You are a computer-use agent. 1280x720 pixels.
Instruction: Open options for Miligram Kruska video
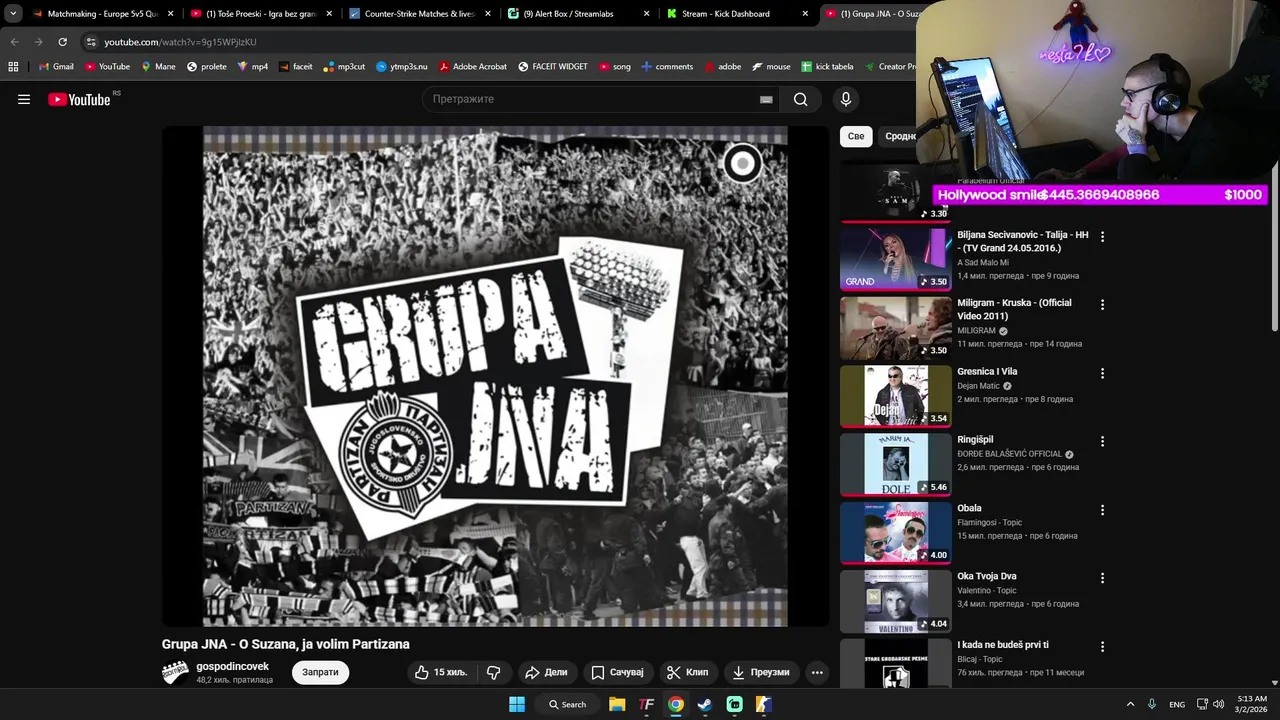pyautogui.click(x=1102, y=305)
